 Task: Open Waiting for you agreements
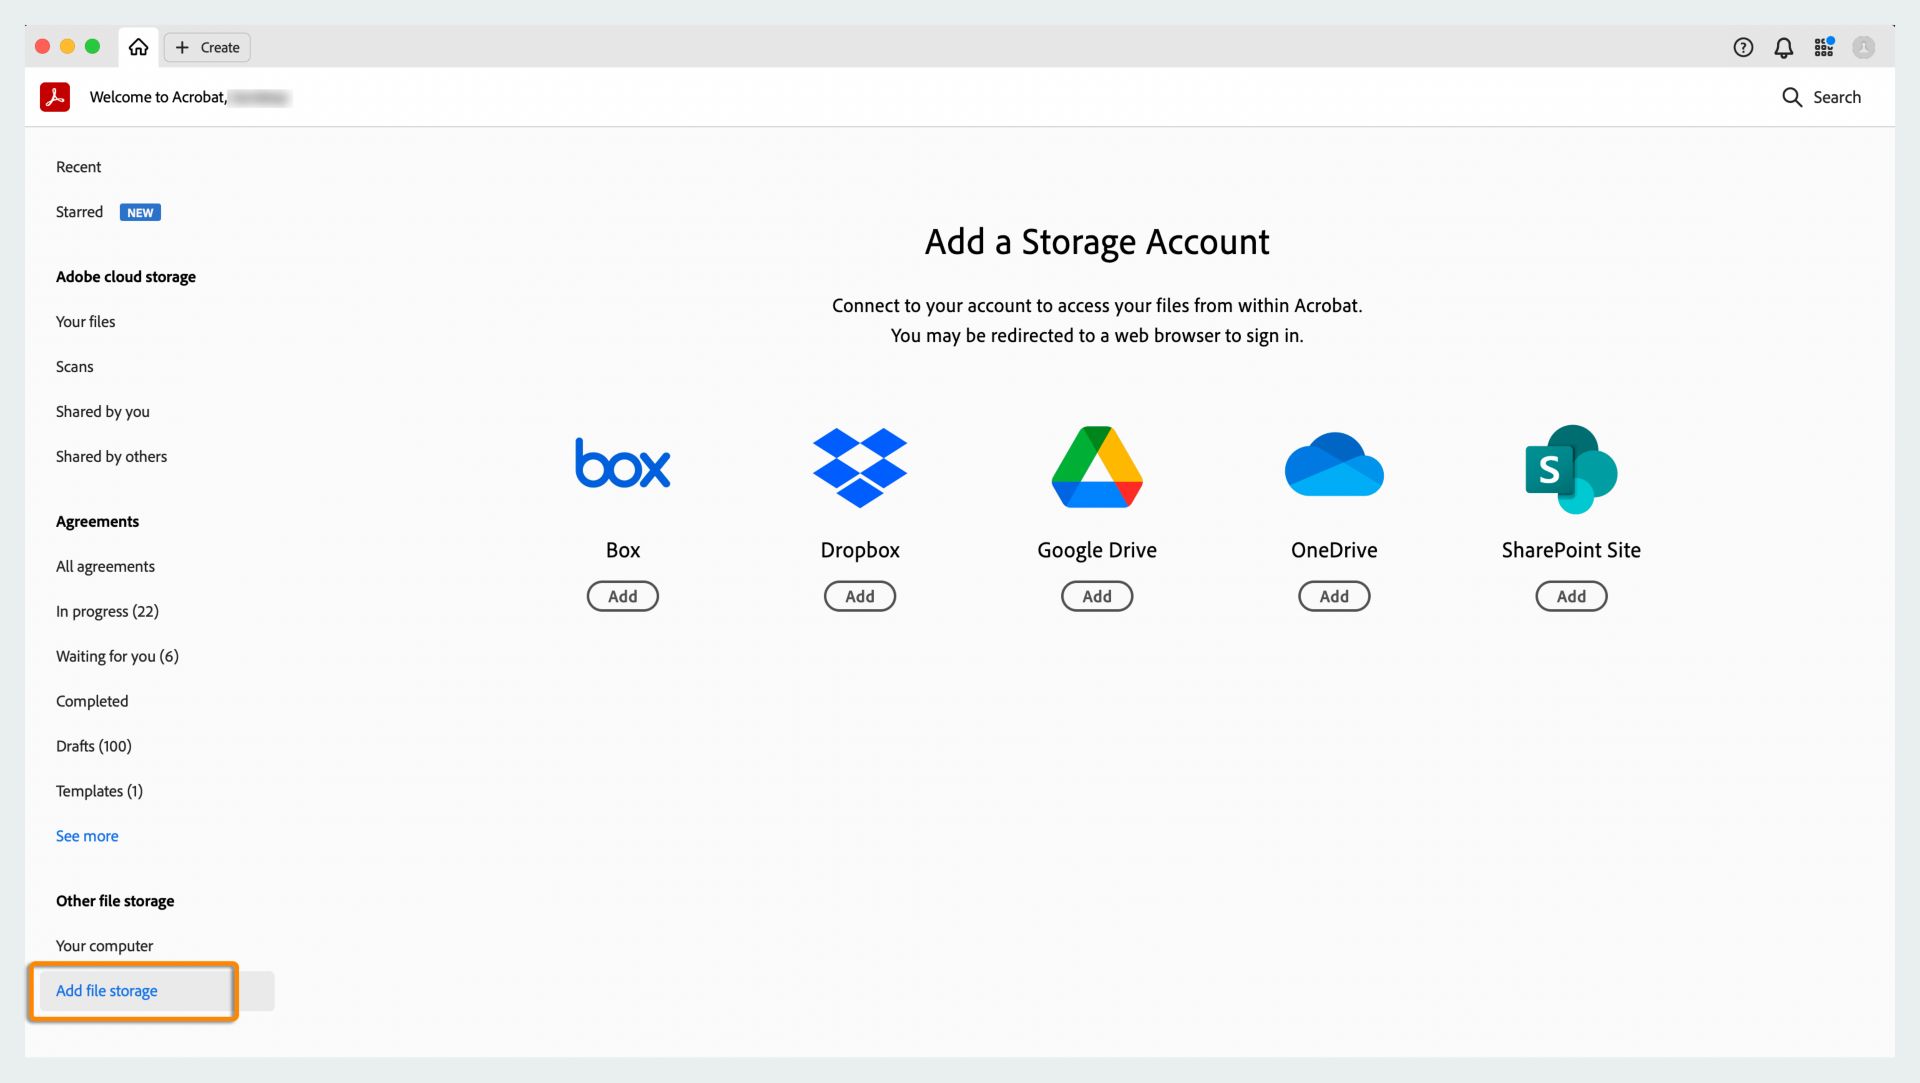point(117,657)
